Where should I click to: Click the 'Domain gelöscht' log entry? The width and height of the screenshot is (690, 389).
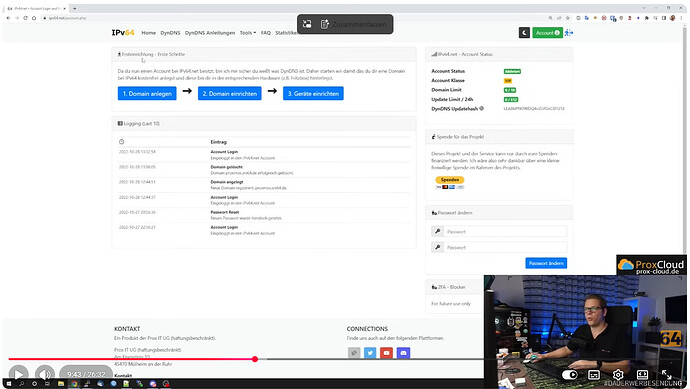[x=264, y=170]
